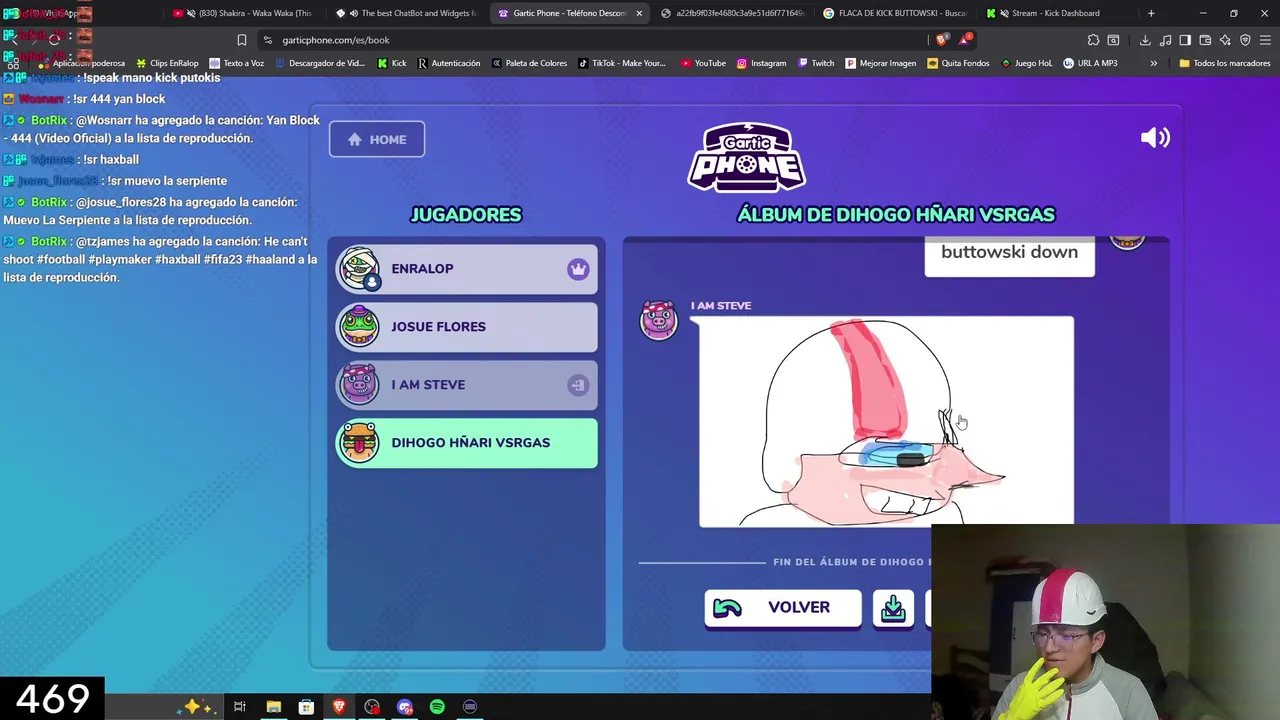Open the Instagram bookmark
The image size is (1280, 720).
pos(761,63)
